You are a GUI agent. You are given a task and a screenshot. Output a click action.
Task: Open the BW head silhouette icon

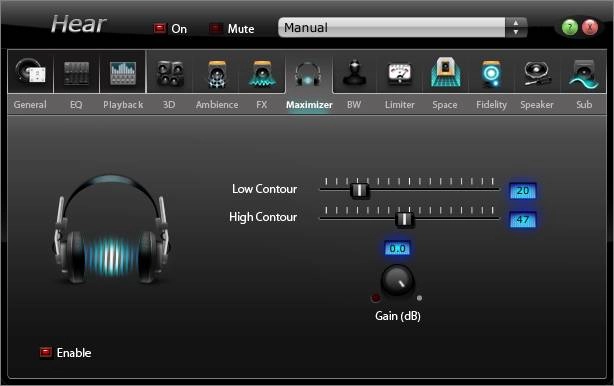point(354,72)
